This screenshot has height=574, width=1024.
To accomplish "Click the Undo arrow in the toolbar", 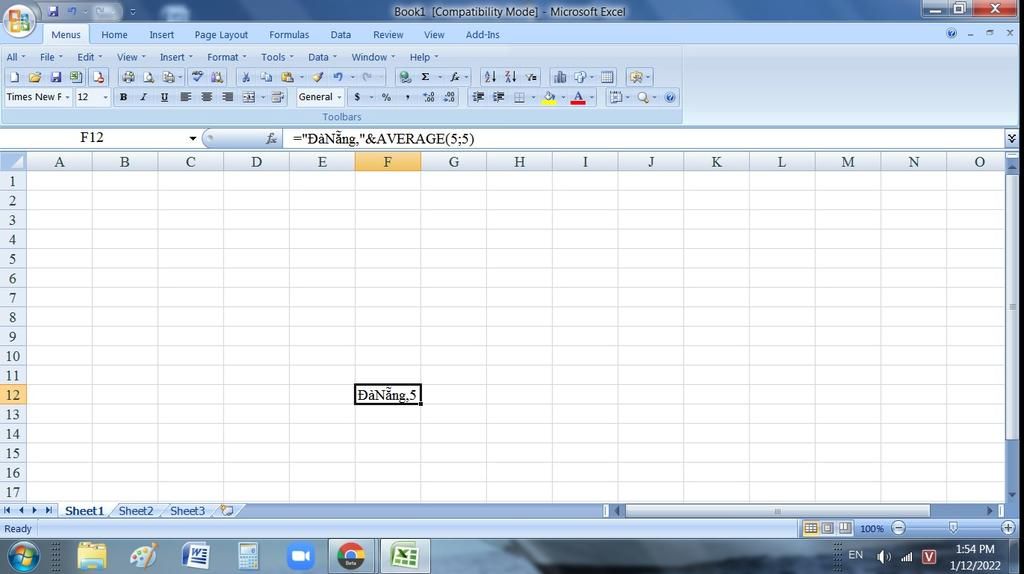I will pos(338,77).
